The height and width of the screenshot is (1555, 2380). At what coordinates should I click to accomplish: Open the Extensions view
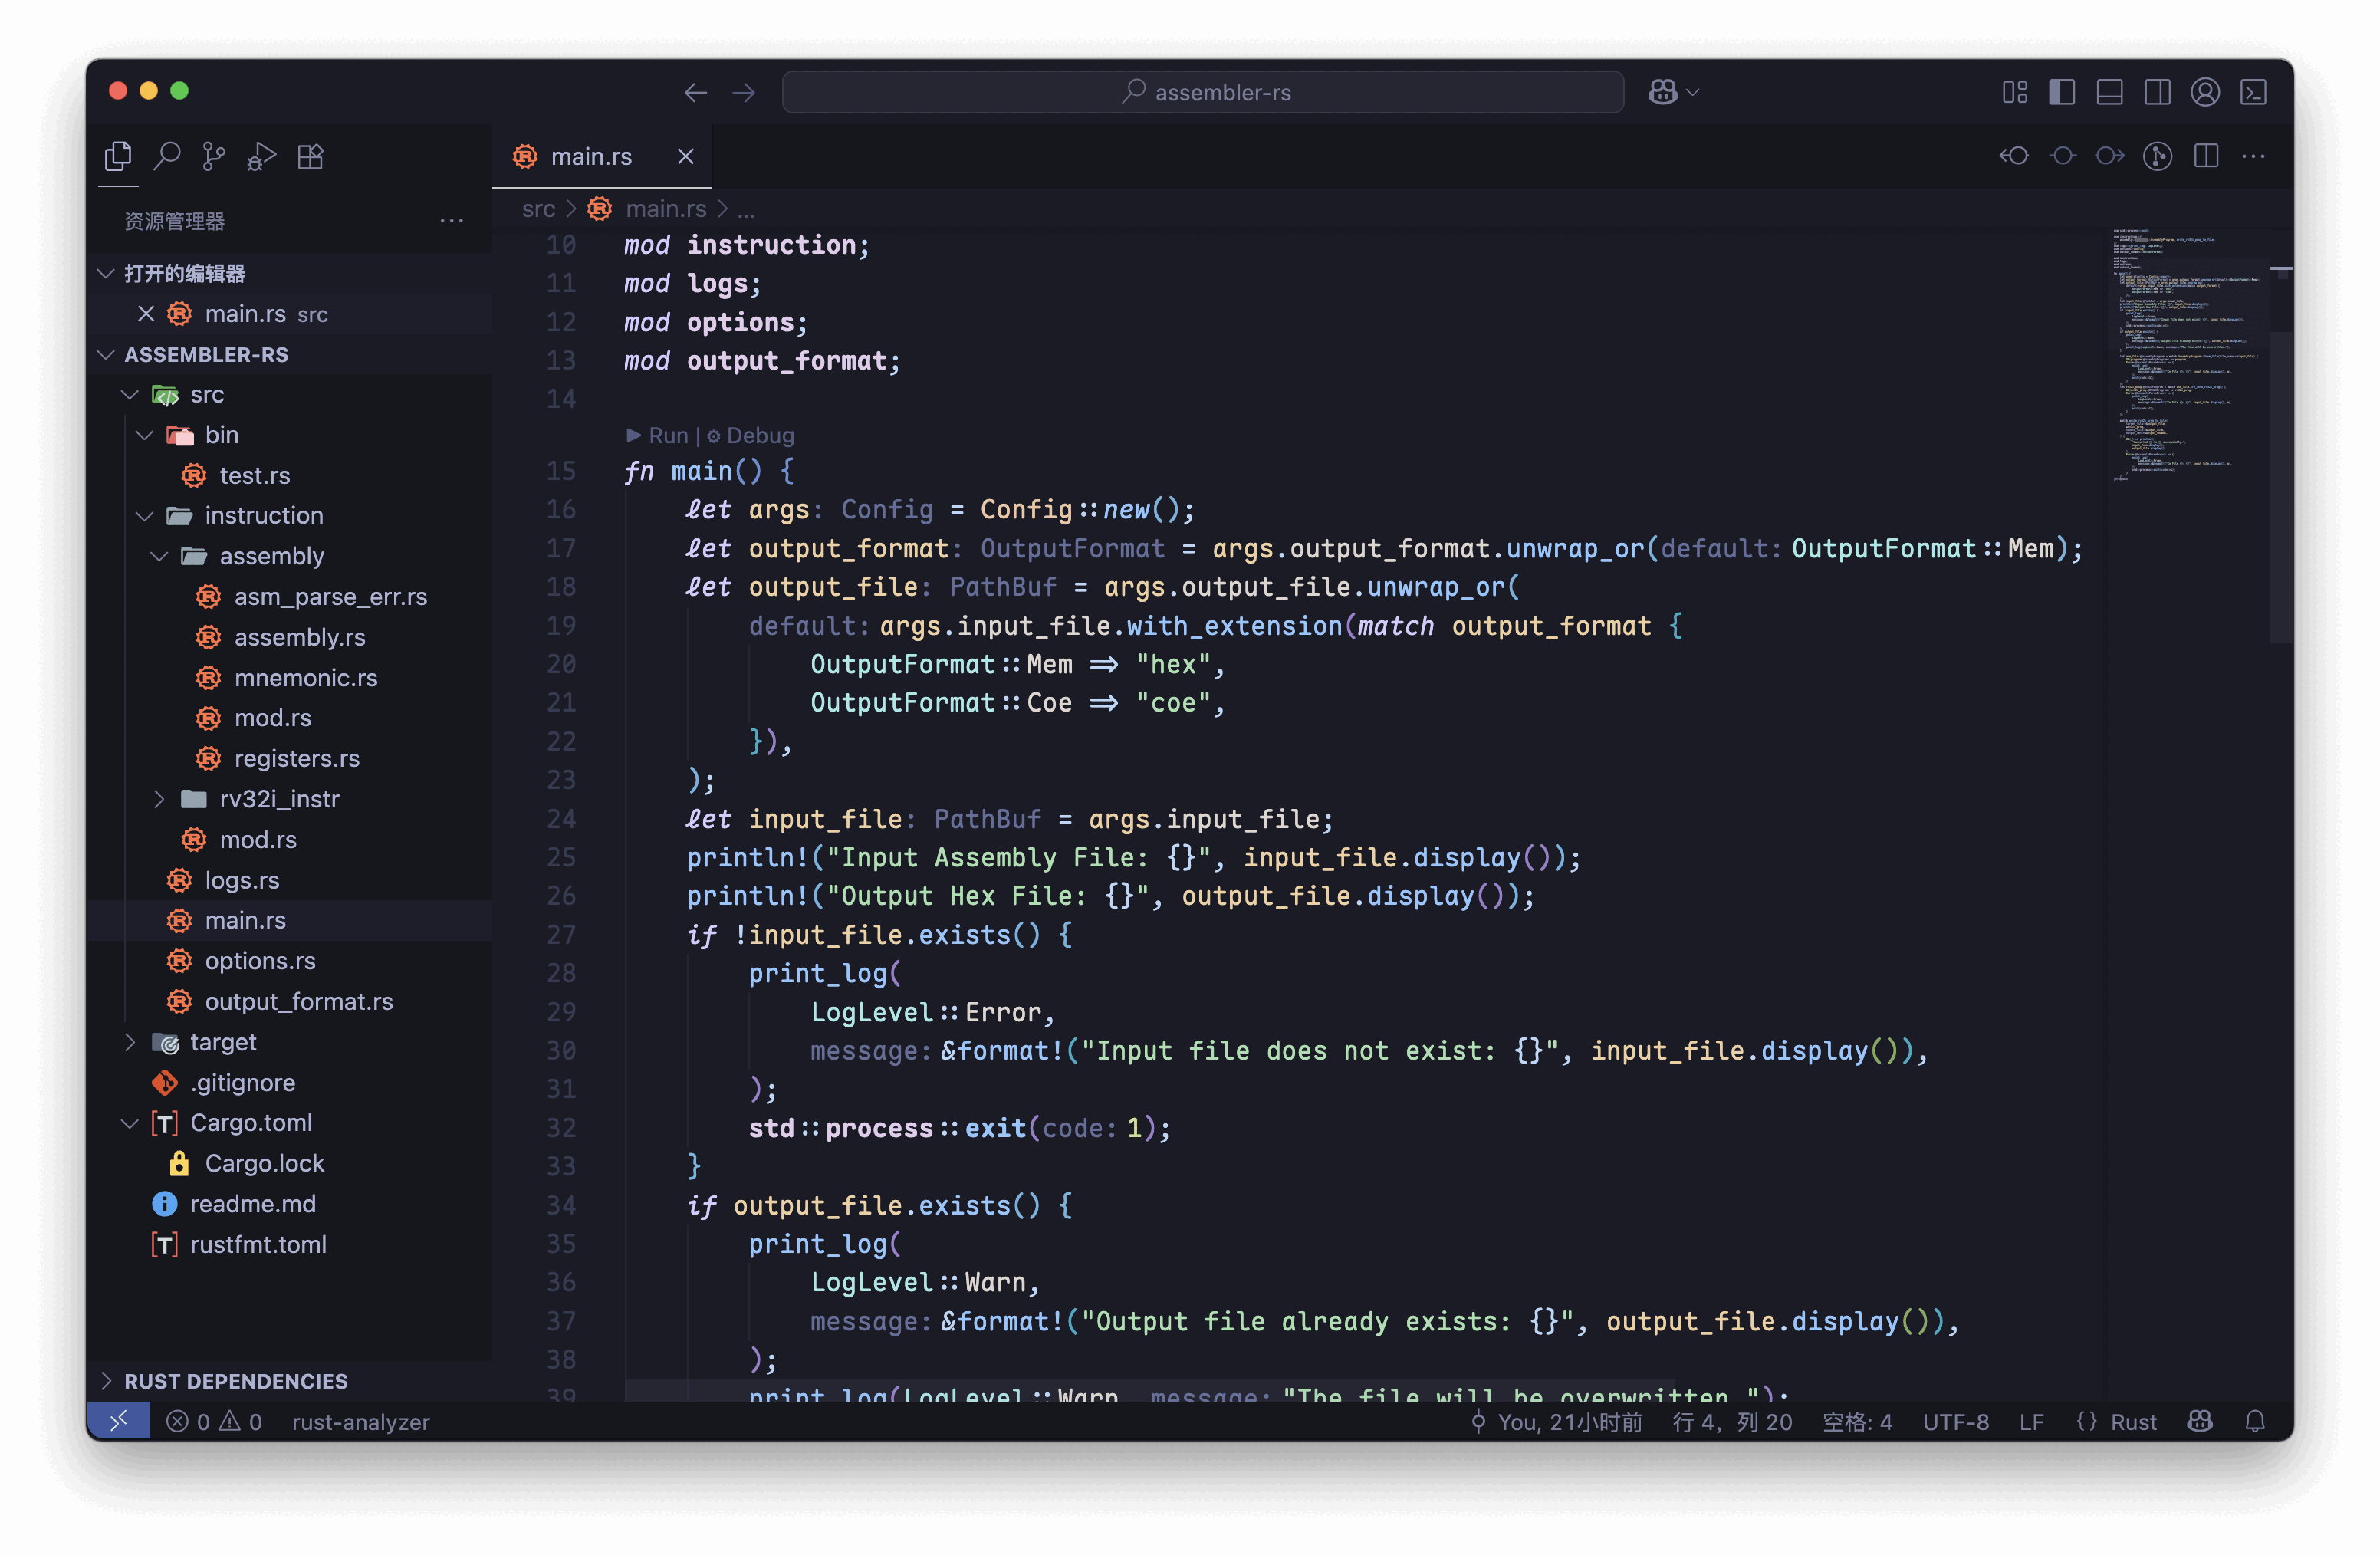pyautogui.click(x=310, y=156)
